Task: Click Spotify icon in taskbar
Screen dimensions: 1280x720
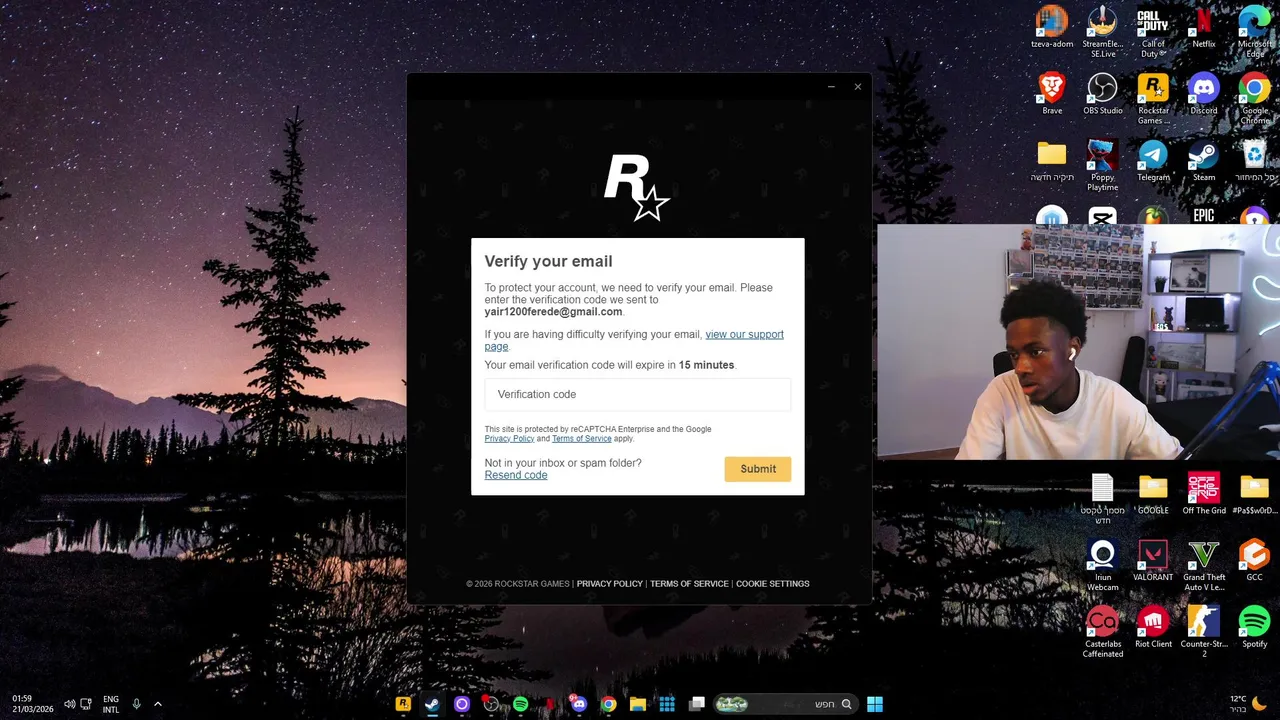Action: coord(520,704)
